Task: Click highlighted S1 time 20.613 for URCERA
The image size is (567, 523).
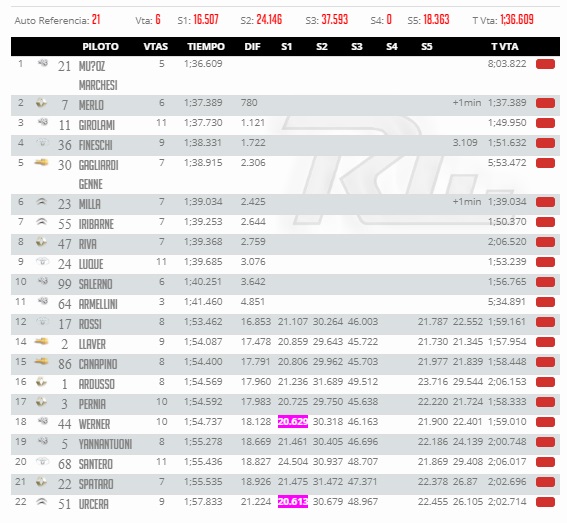Action: coord(293,502)
